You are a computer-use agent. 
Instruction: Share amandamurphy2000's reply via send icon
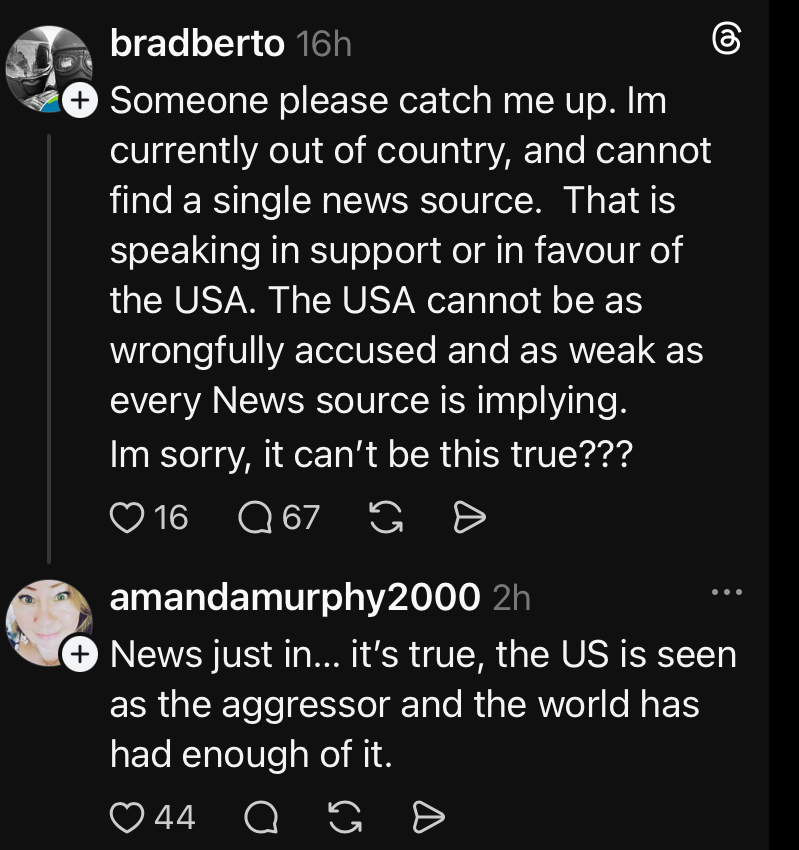tap(428, 817)
